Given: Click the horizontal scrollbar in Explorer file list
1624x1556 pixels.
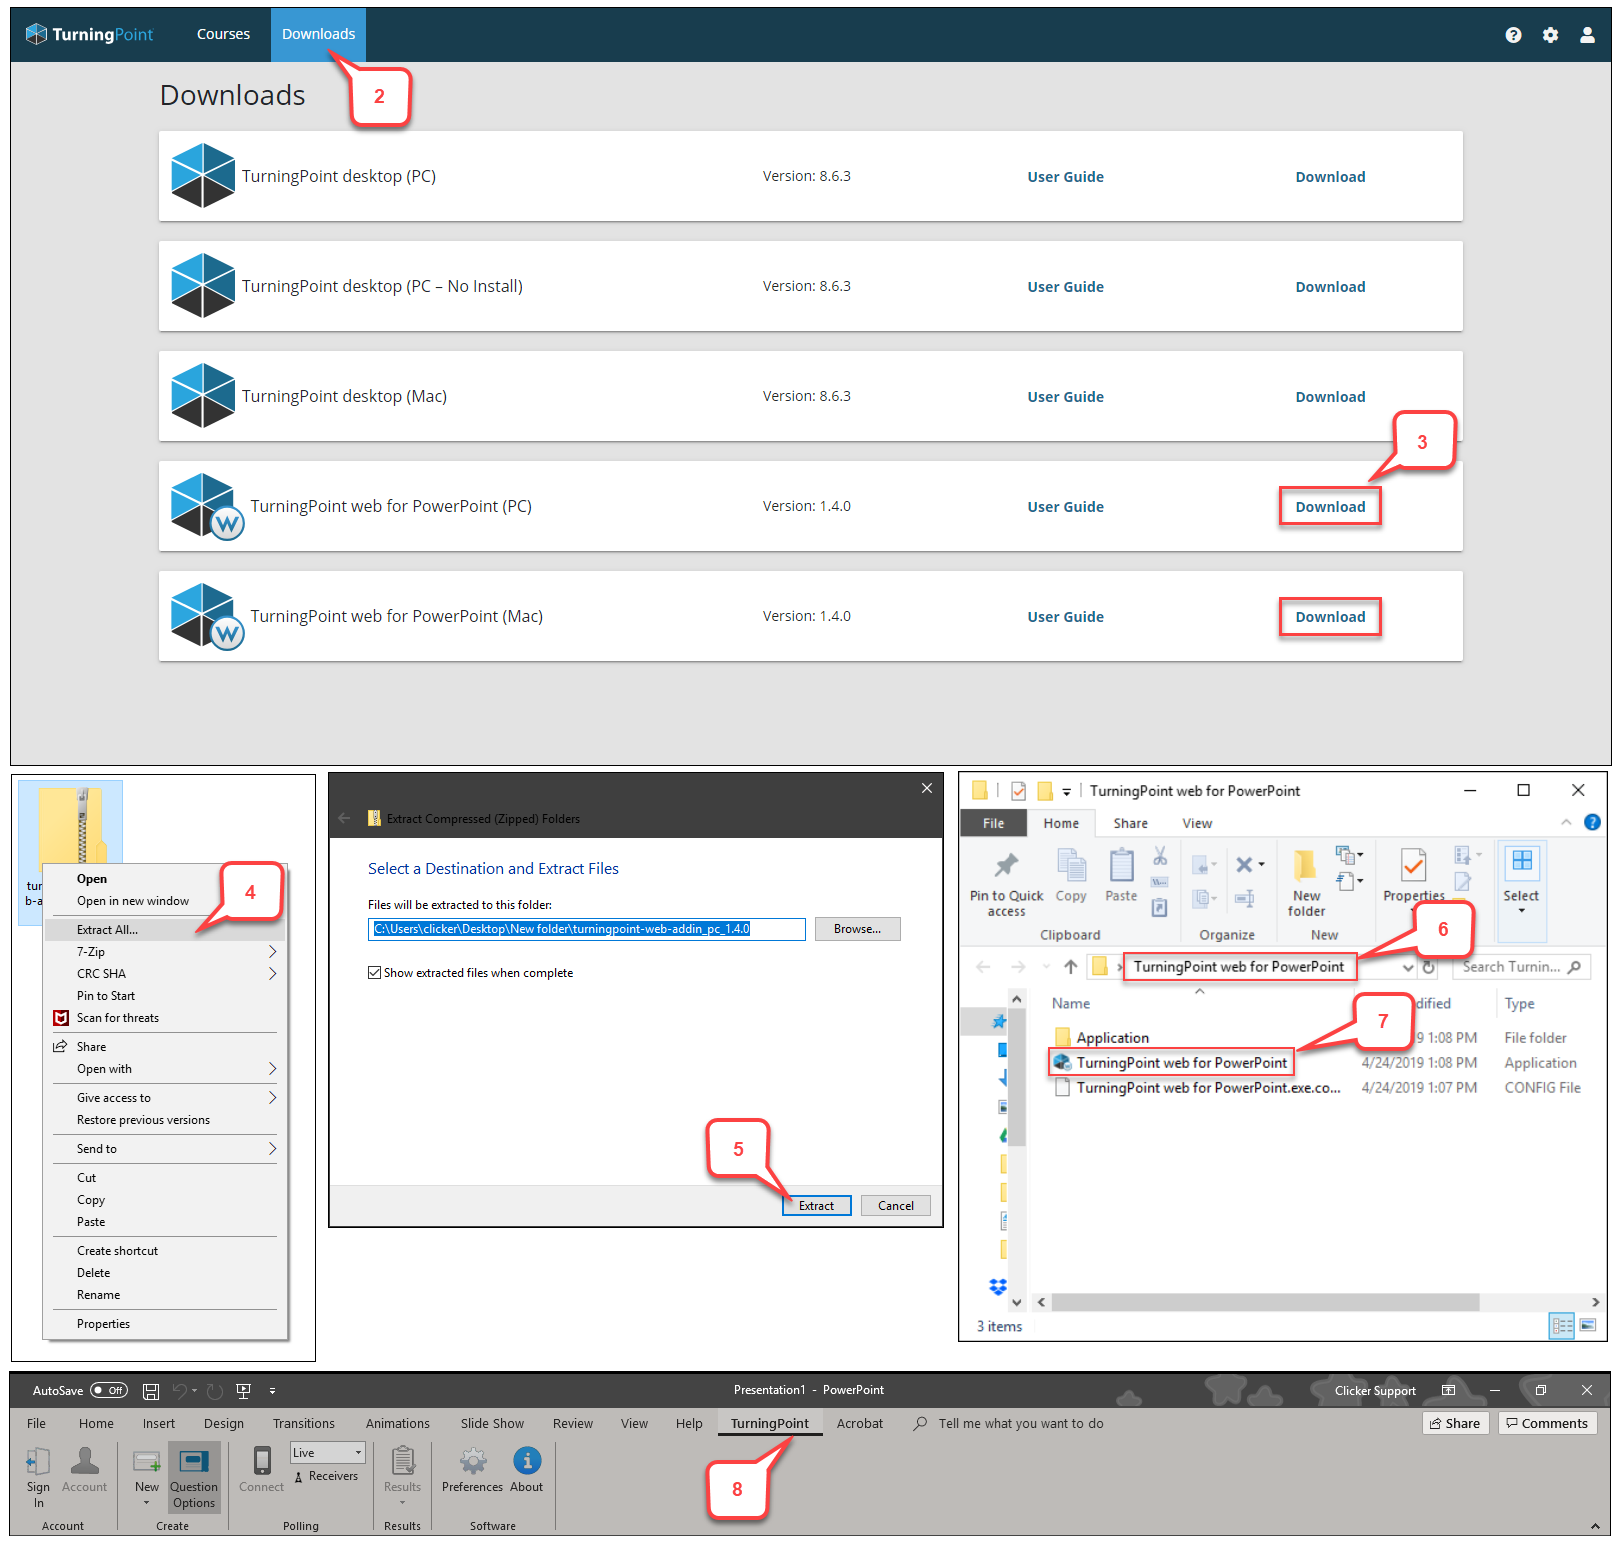Looking at the screenshot, I should (1265, 1301).
